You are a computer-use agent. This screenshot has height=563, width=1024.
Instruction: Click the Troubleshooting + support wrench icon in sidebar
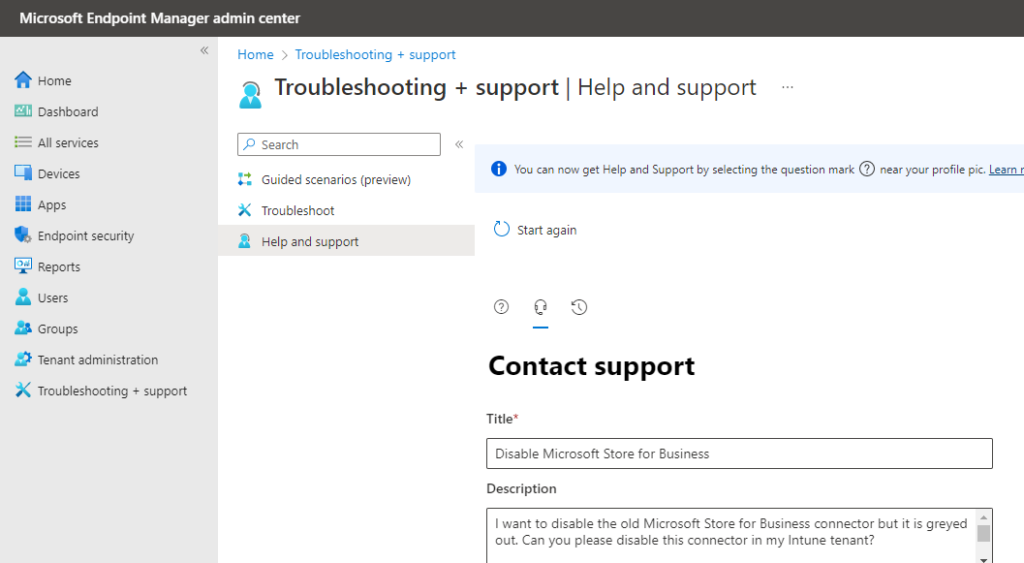click(23, 390)
